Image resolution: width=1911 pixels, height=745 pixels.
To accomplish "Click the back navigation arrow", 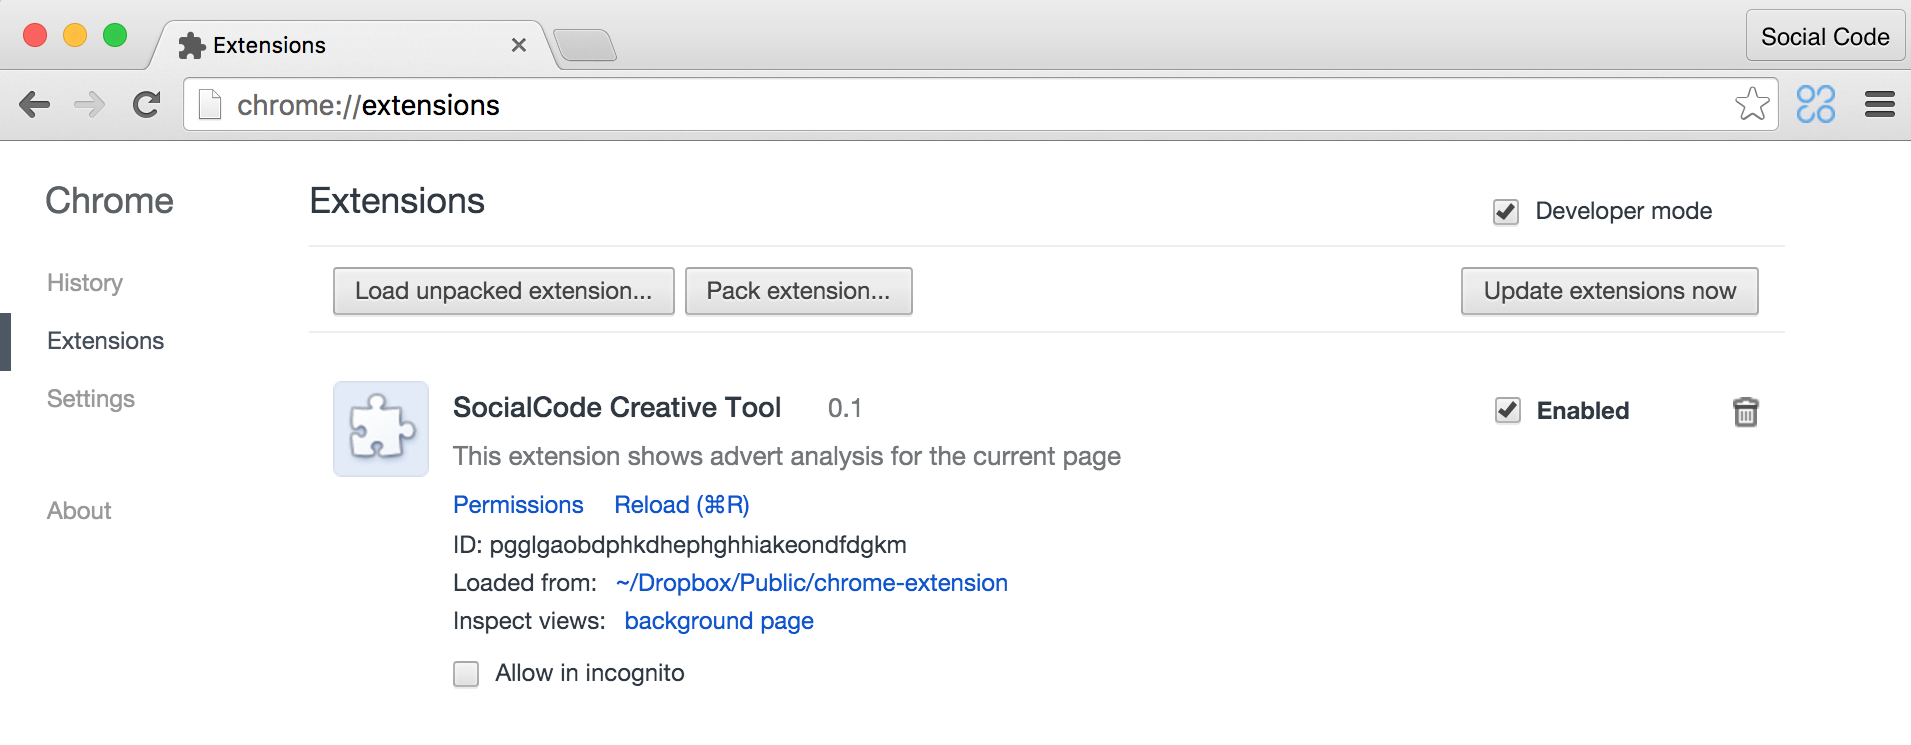I will click(35, 105).
